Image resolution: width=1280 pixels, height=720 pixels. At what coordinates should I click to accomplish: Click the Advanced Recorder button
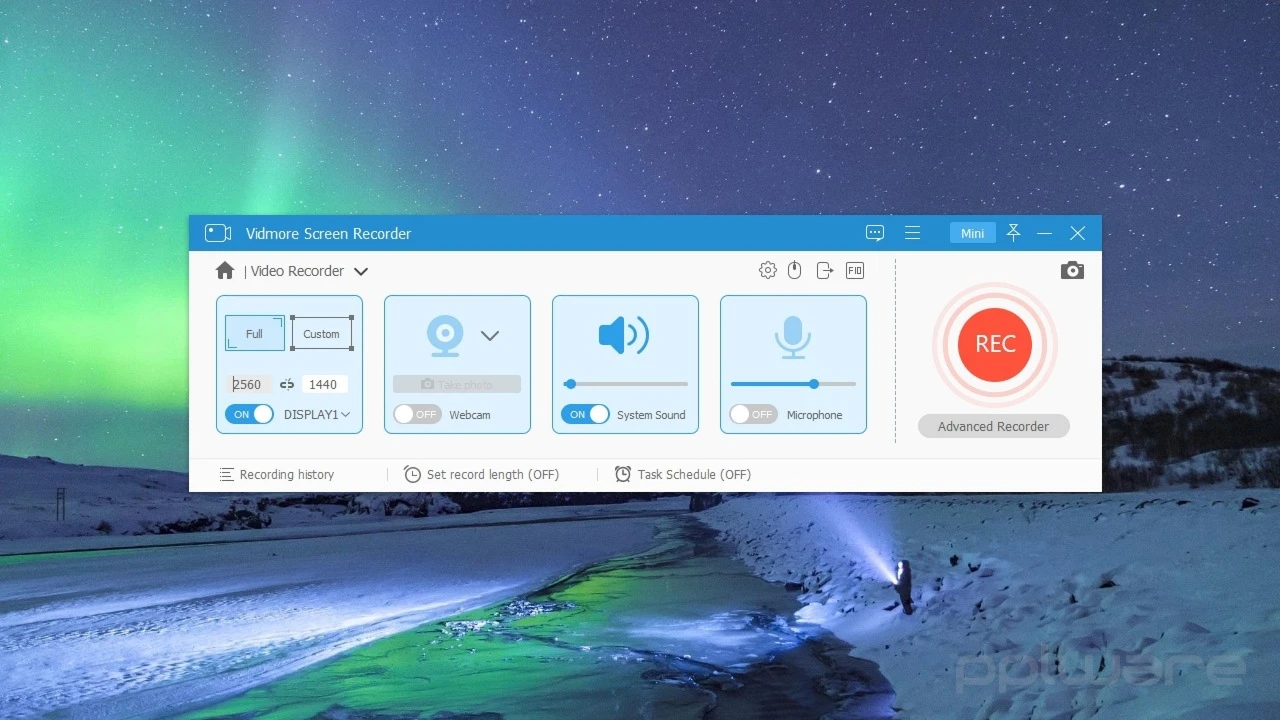[993, 426]
